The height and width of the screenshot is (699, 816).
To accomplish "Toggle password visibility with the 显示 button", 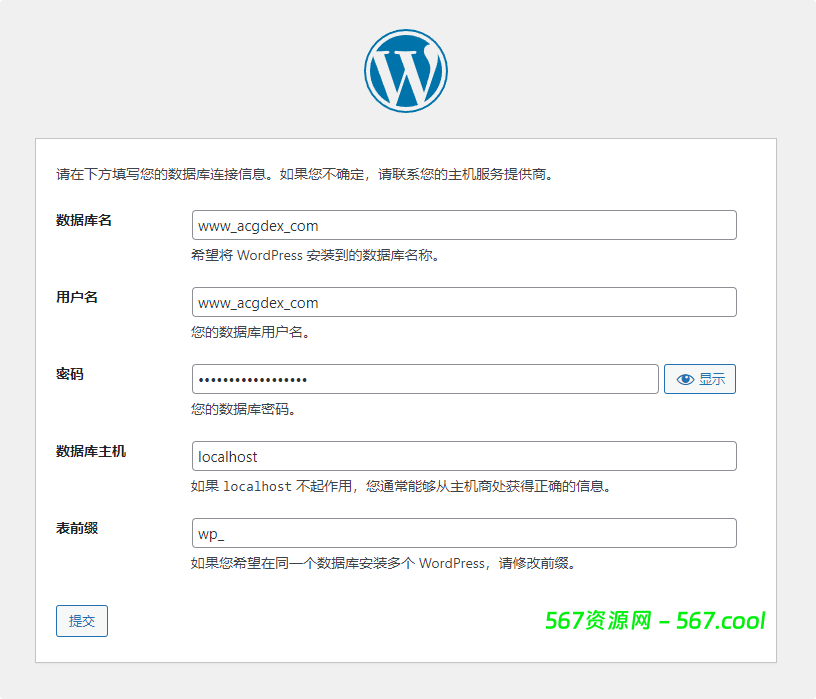I will [x=699, y=379].
